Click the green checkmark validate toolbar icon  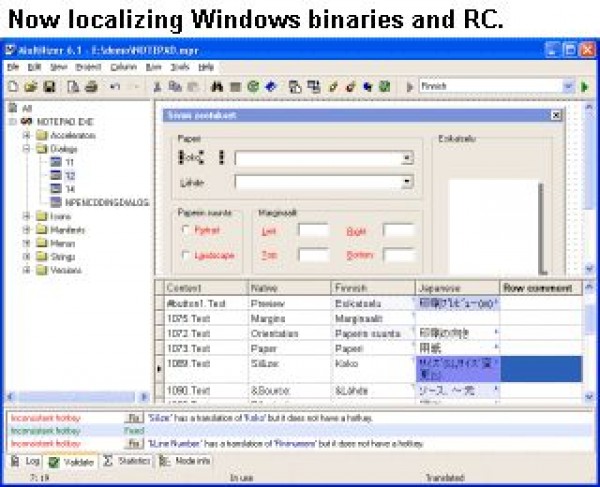(385, 87)
